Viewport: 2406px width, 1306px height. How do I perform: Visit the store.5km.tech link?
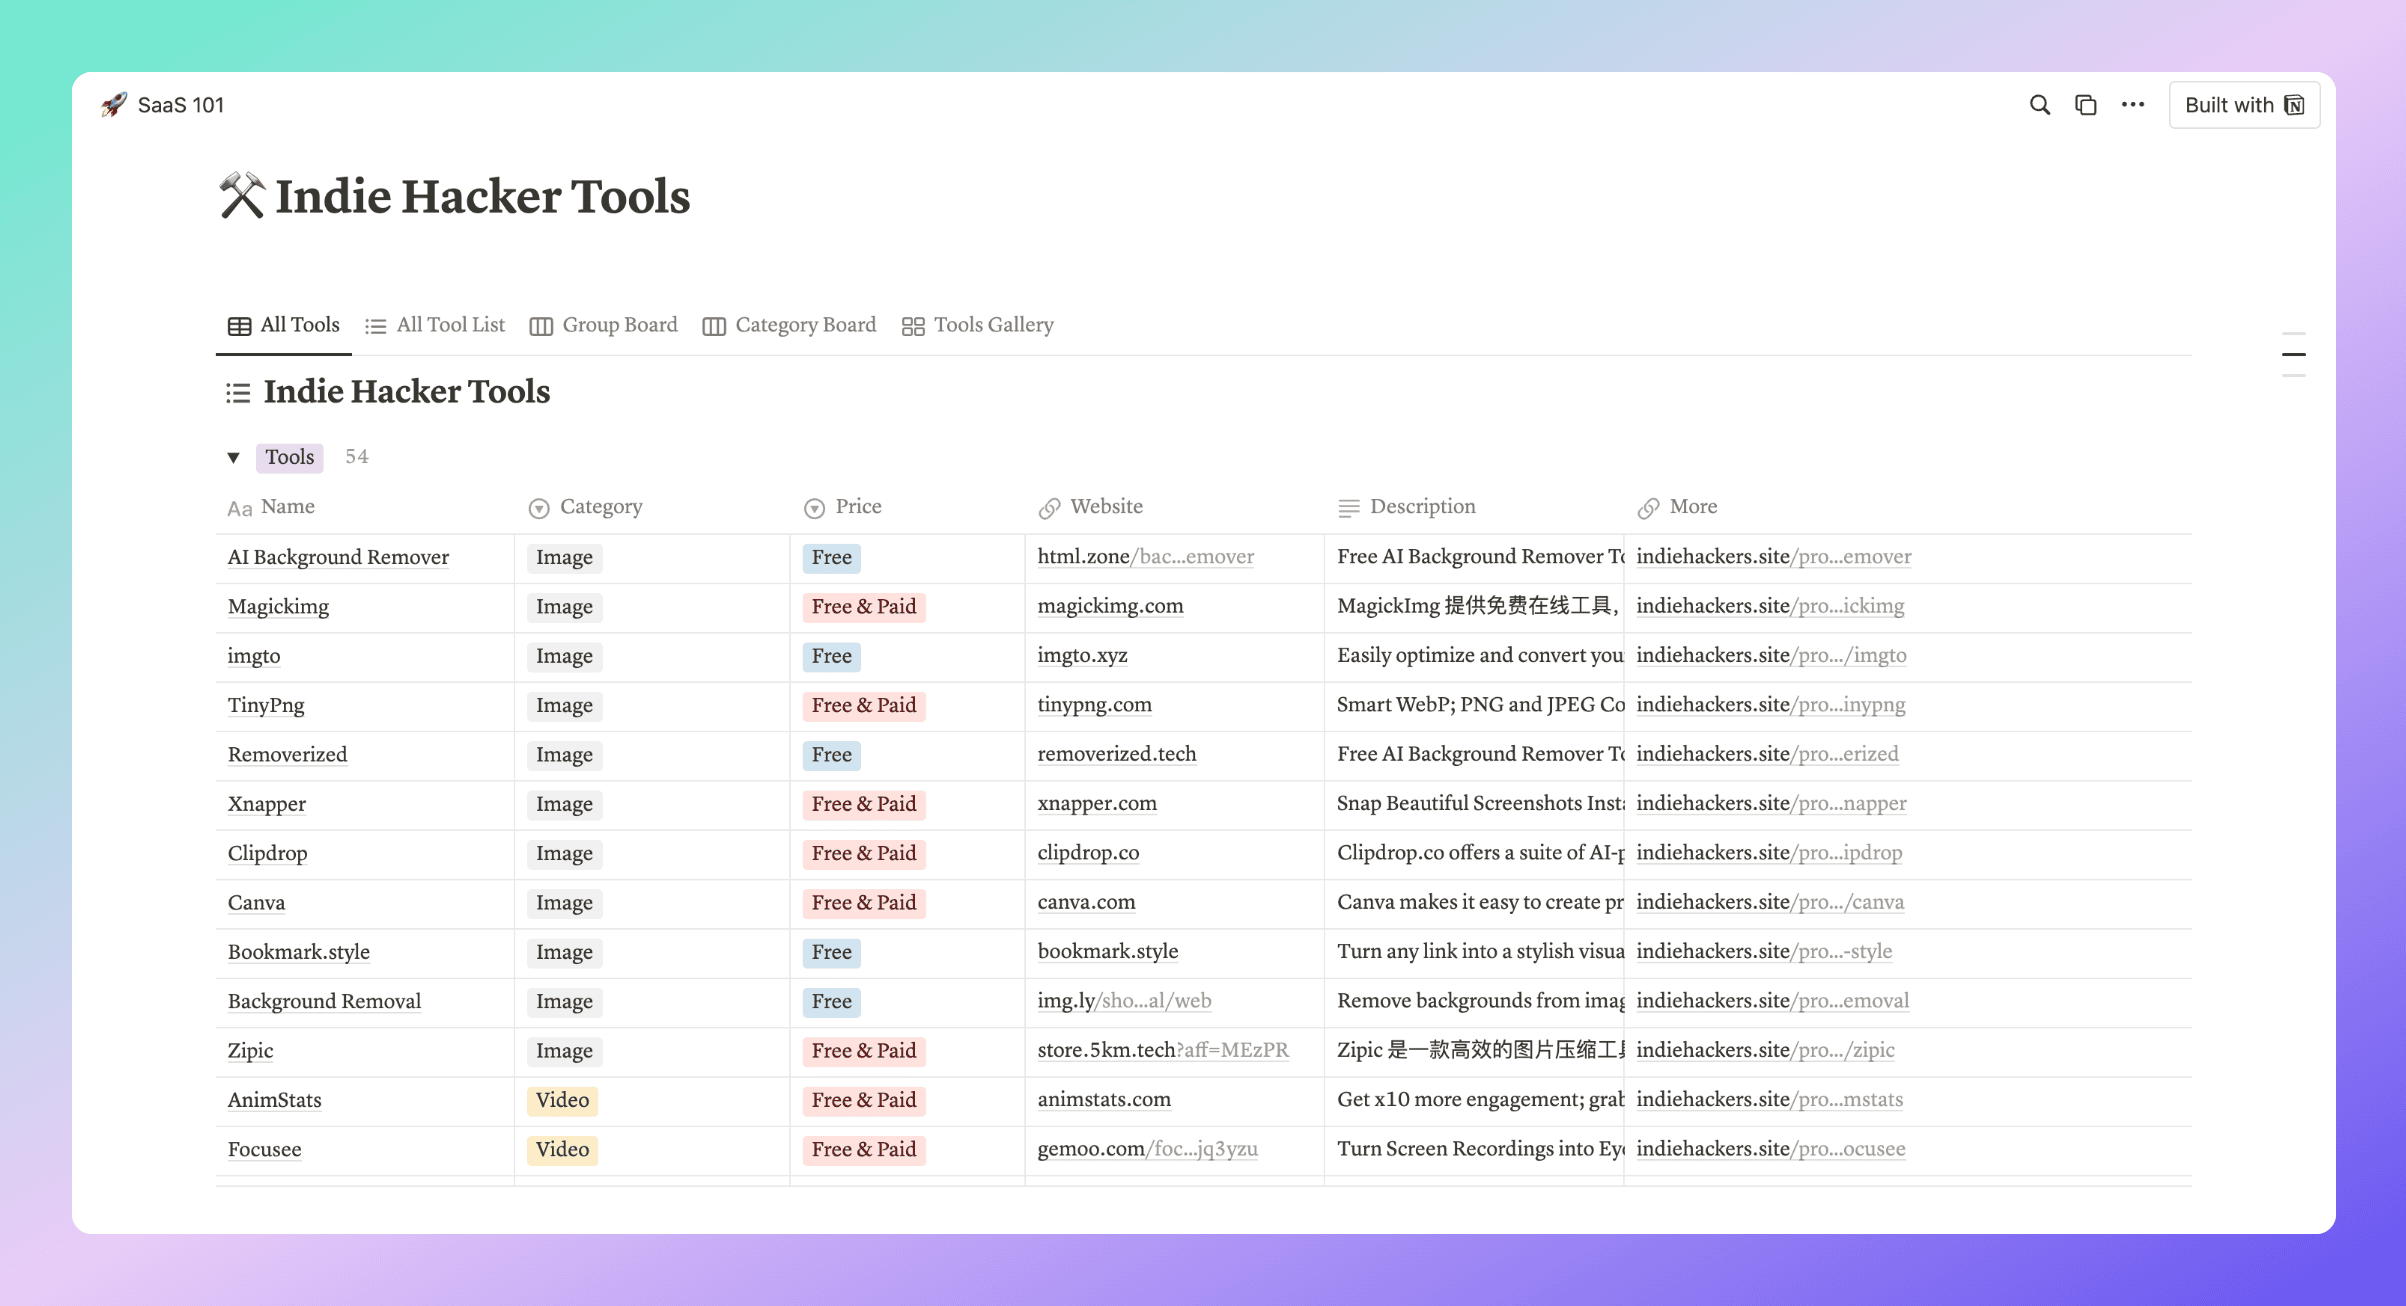click(1163, 1050)
